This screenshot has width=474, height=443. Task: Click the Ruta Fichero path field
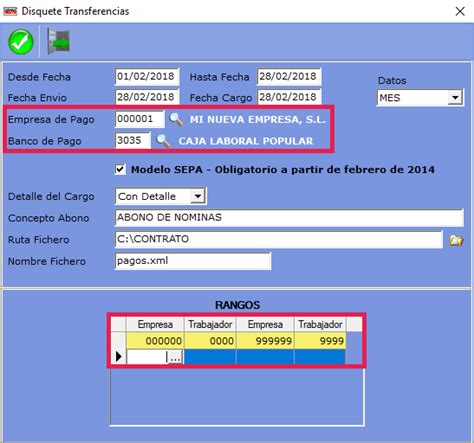279,239
